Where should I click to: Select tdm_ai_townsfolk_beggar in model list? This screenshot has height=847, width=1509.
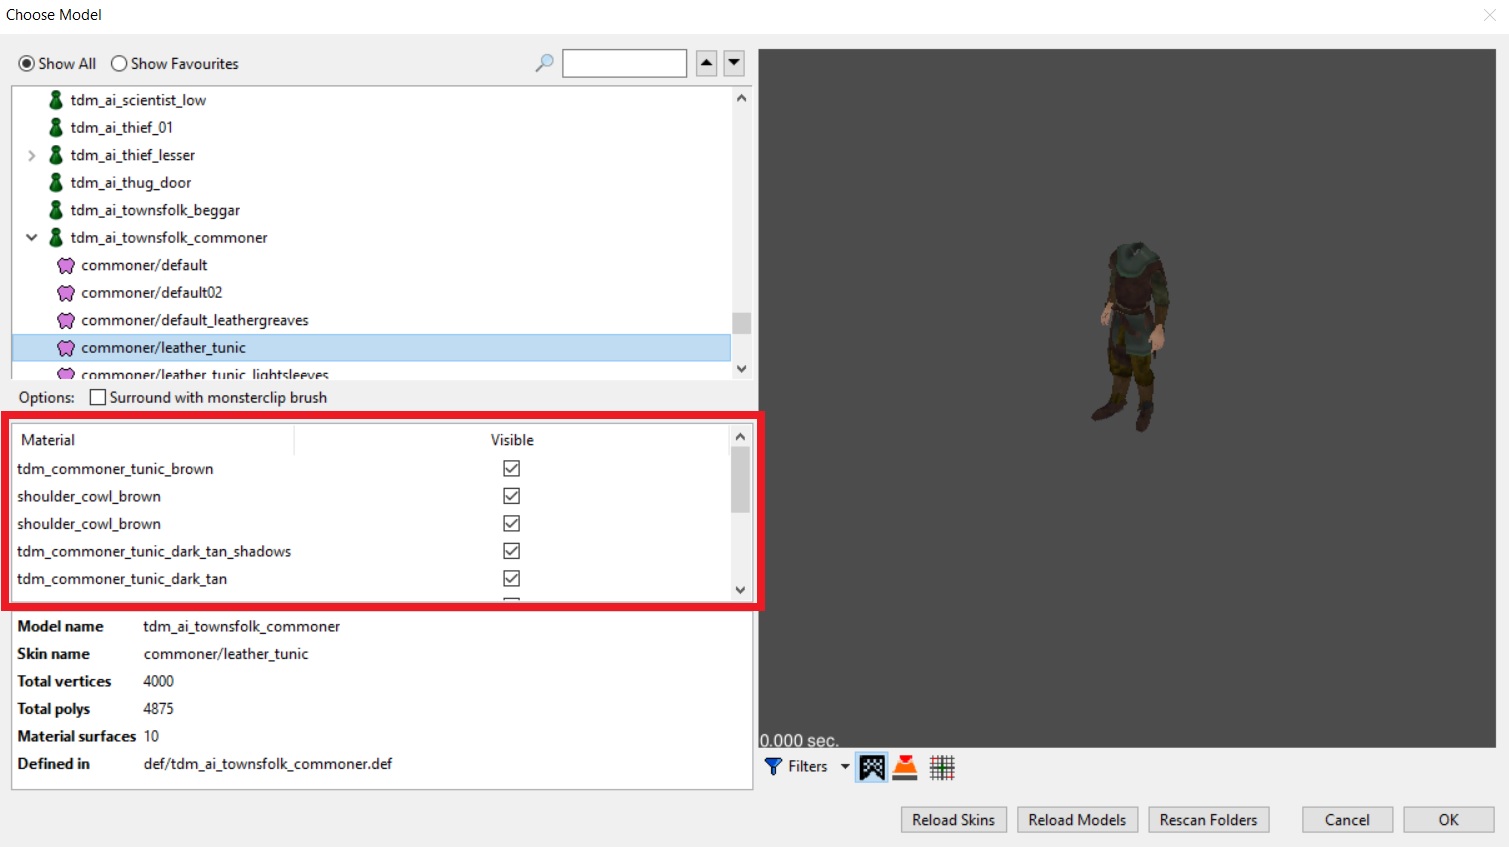(x=155, y=211)
